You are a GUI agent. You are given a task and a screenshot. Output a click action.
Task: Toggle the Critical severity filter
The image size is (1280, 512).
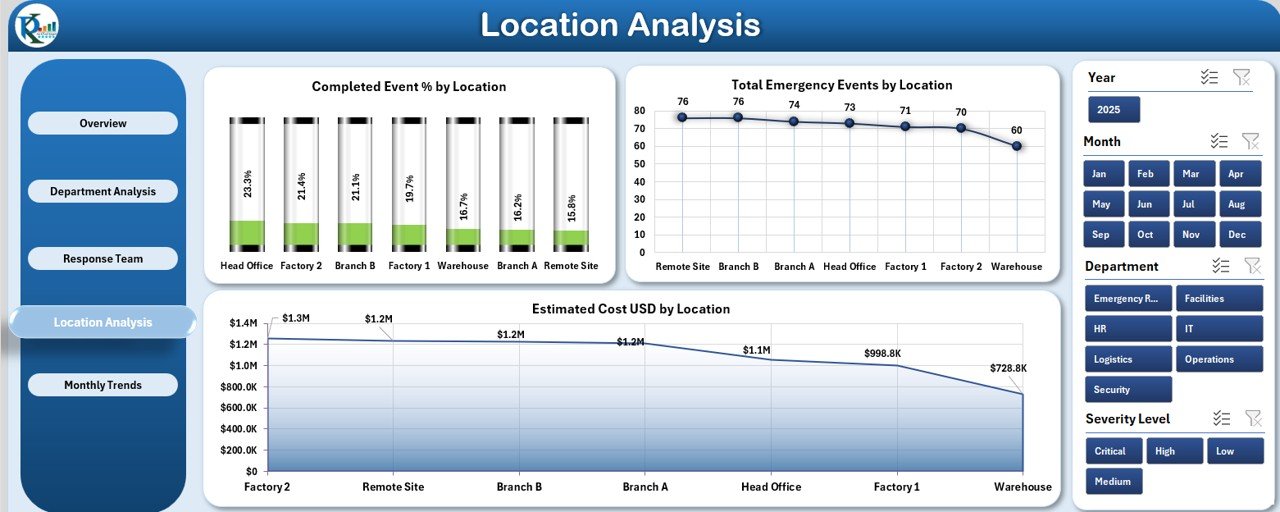tap(1113, 451)
